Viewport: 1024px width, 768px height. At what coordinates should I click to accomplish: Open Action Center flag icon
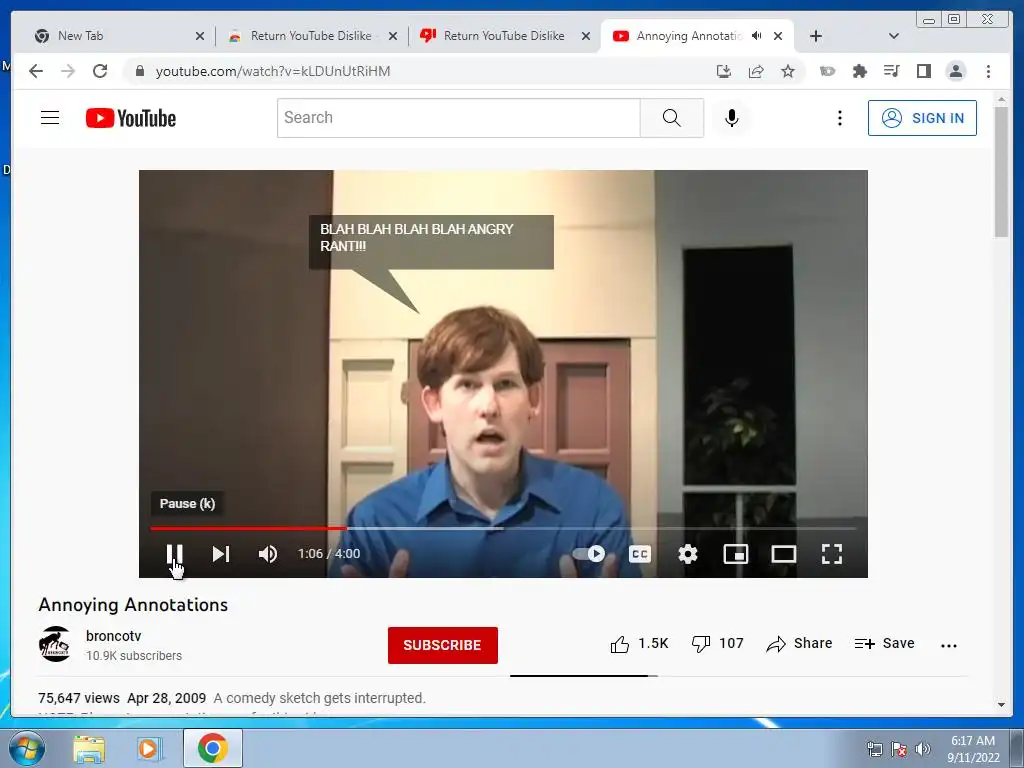pos(899,749)
